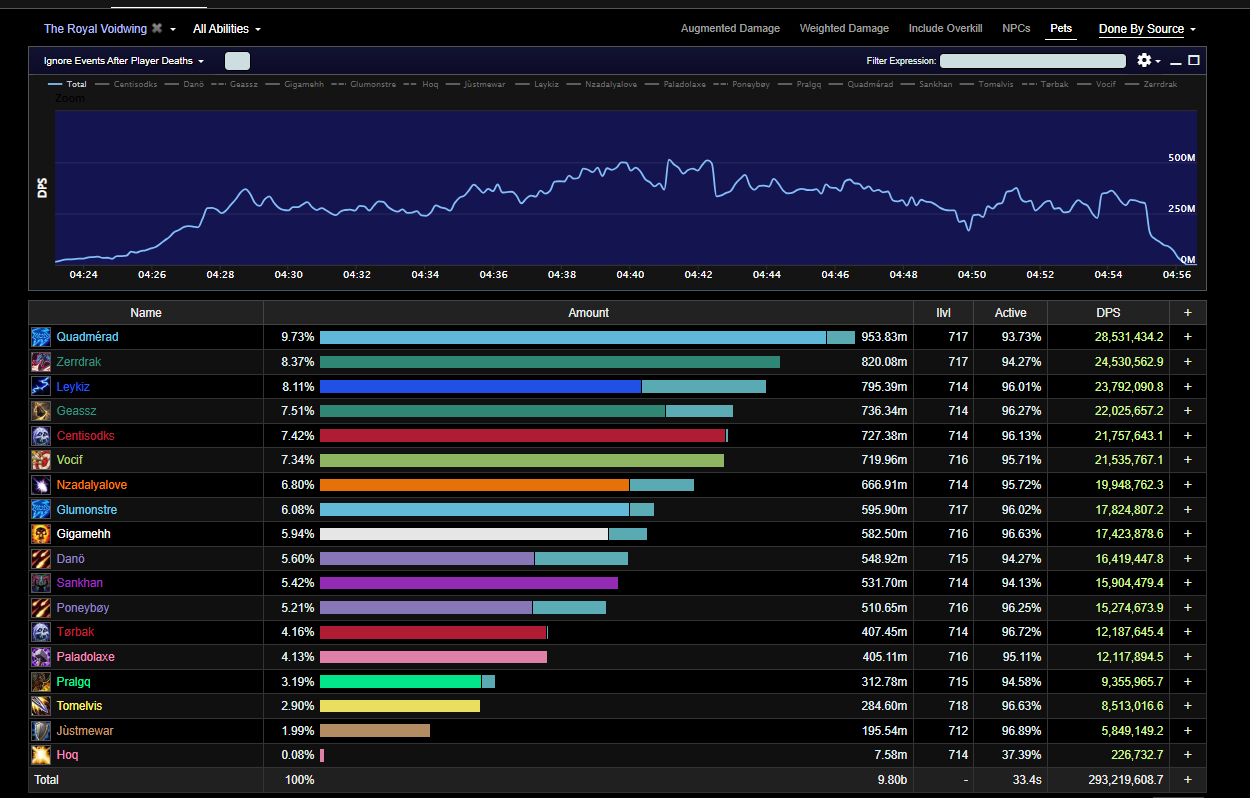The image size is (1250, 798).
Task: Toggle Quadmérad series in chart legend
Action: pos(860,84)
